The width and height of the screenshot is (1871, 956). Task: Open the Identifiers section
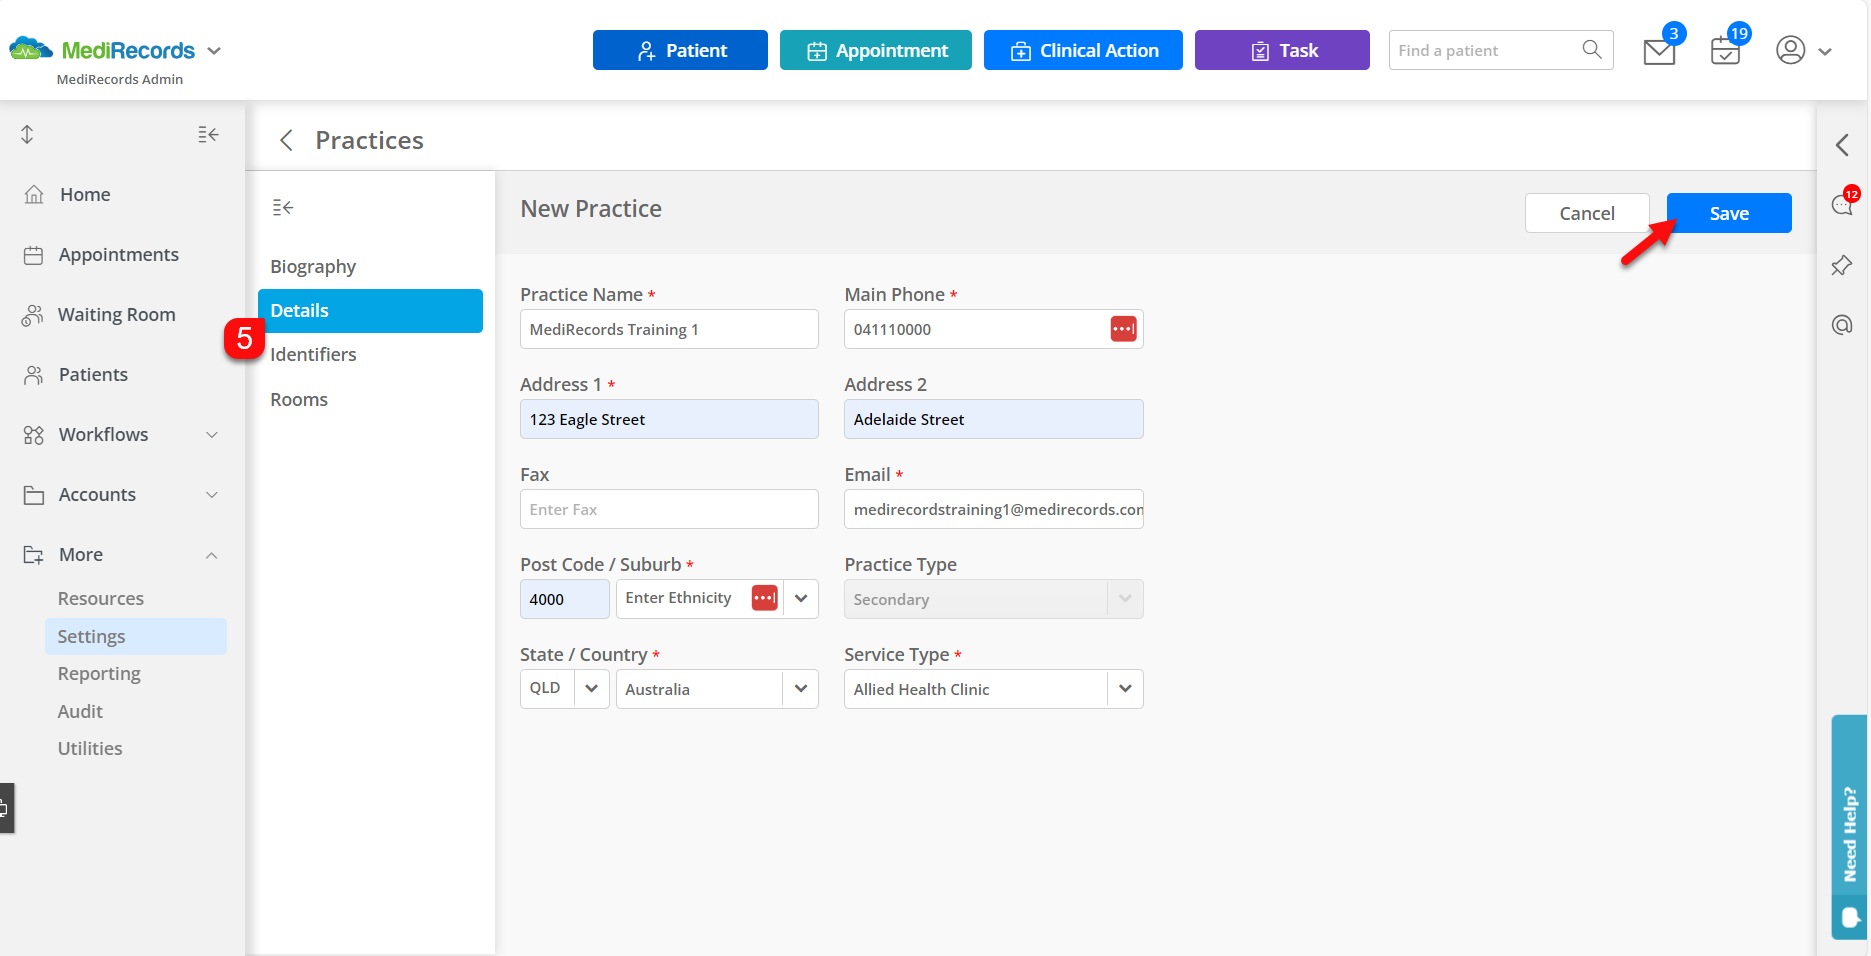313,355
